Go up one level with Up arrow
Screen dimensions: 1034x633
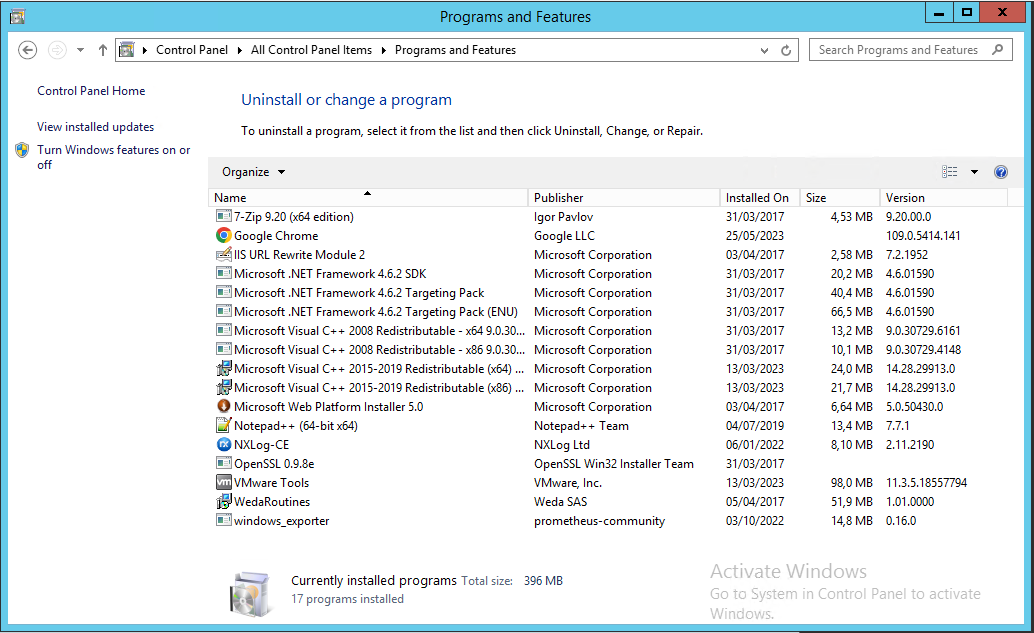(102, 50)
